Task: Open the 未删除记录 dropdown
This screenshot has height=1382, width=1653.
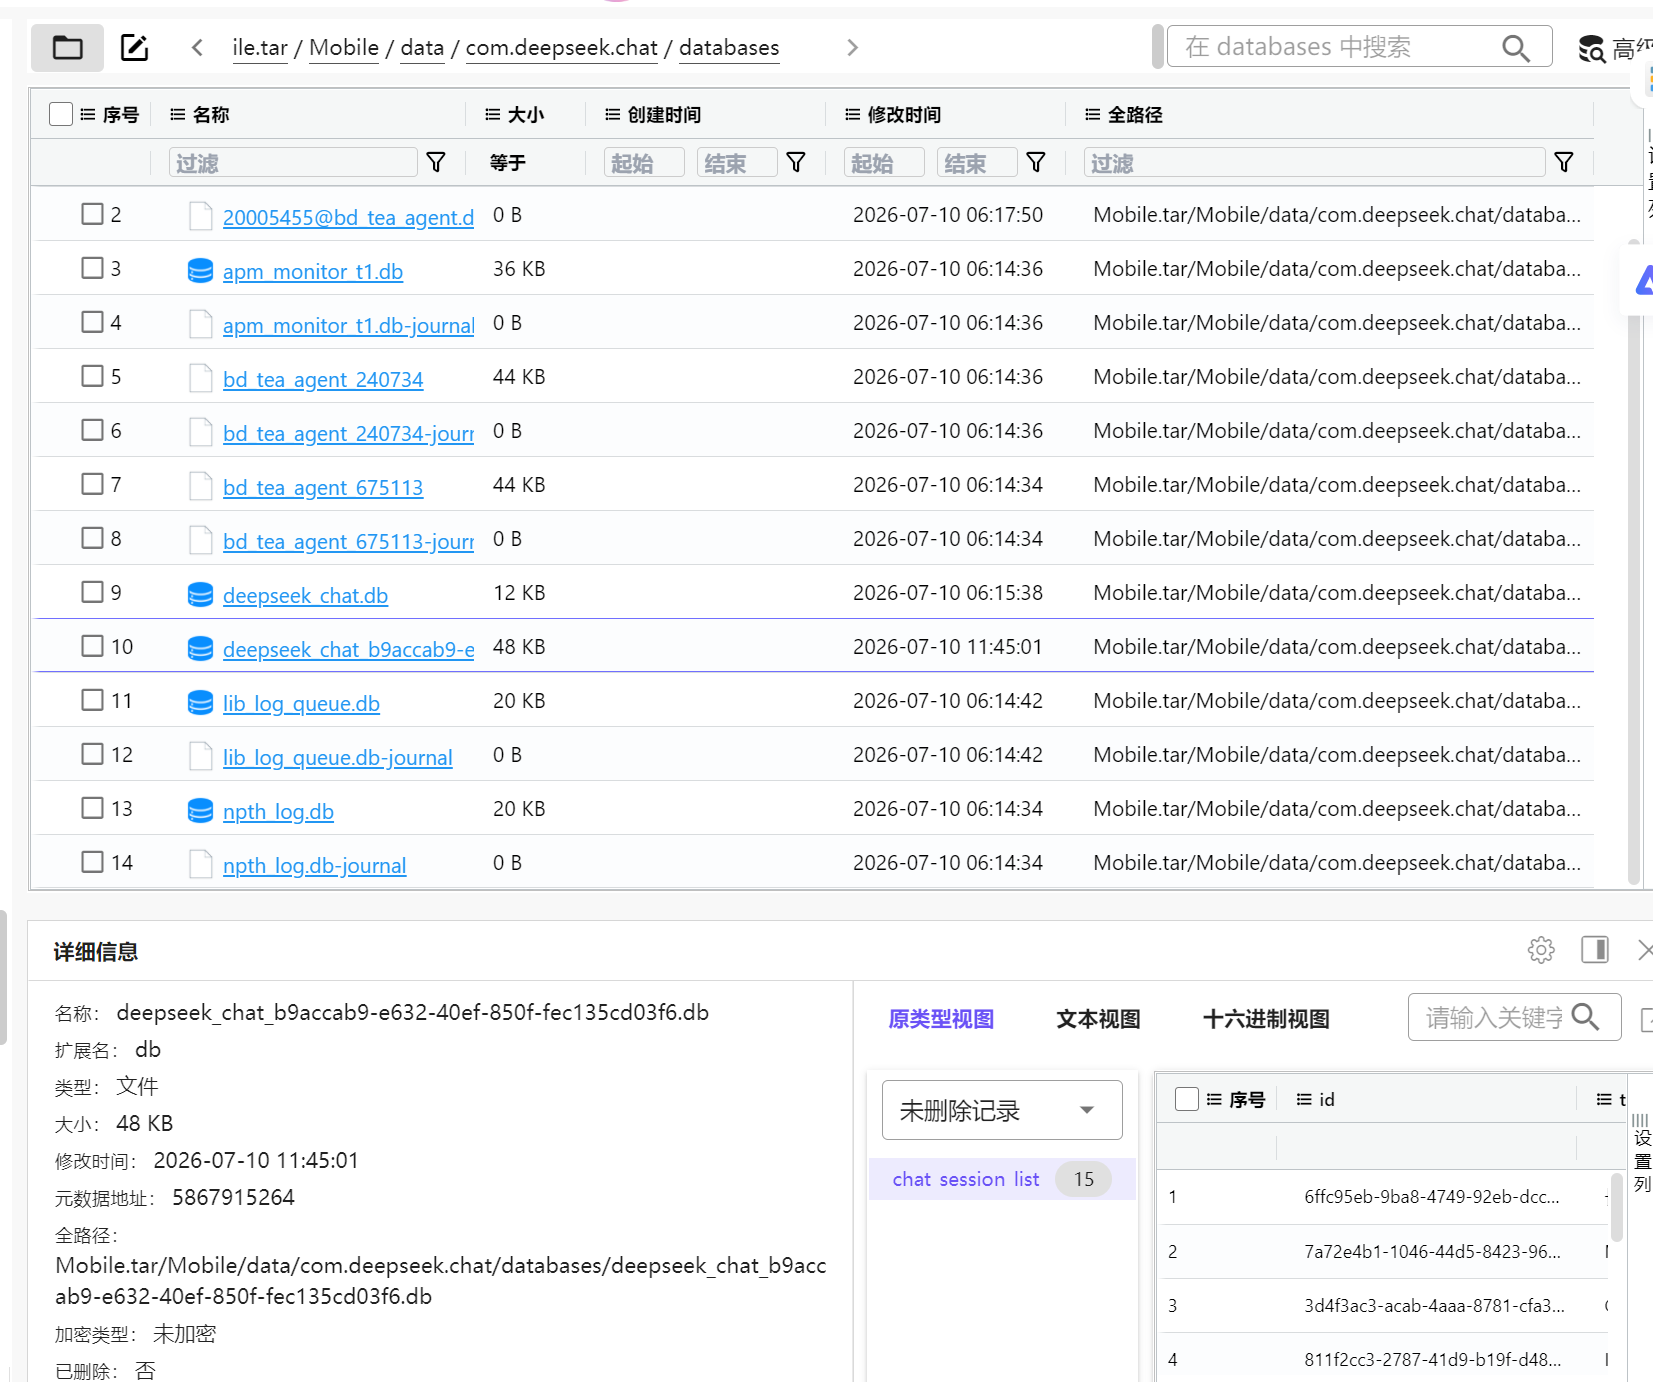Action: 1002,1110
